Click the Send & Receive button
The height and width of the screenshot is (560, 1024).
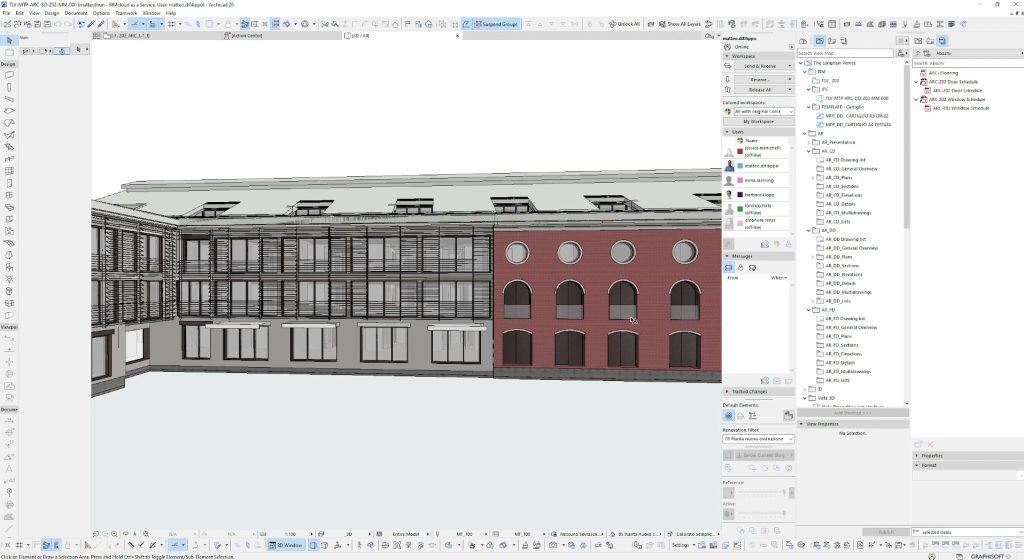pyautogui.click(x=759, y=67)
